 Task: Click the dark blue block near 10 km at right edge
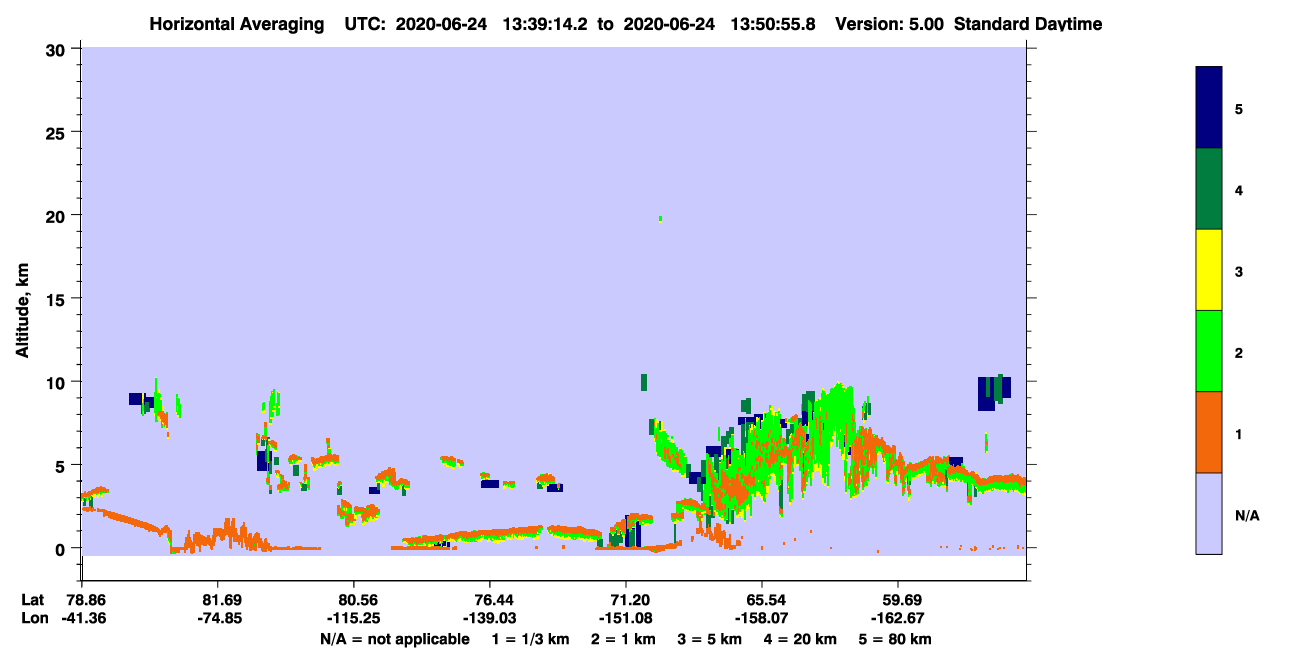(x=993, y=393)
